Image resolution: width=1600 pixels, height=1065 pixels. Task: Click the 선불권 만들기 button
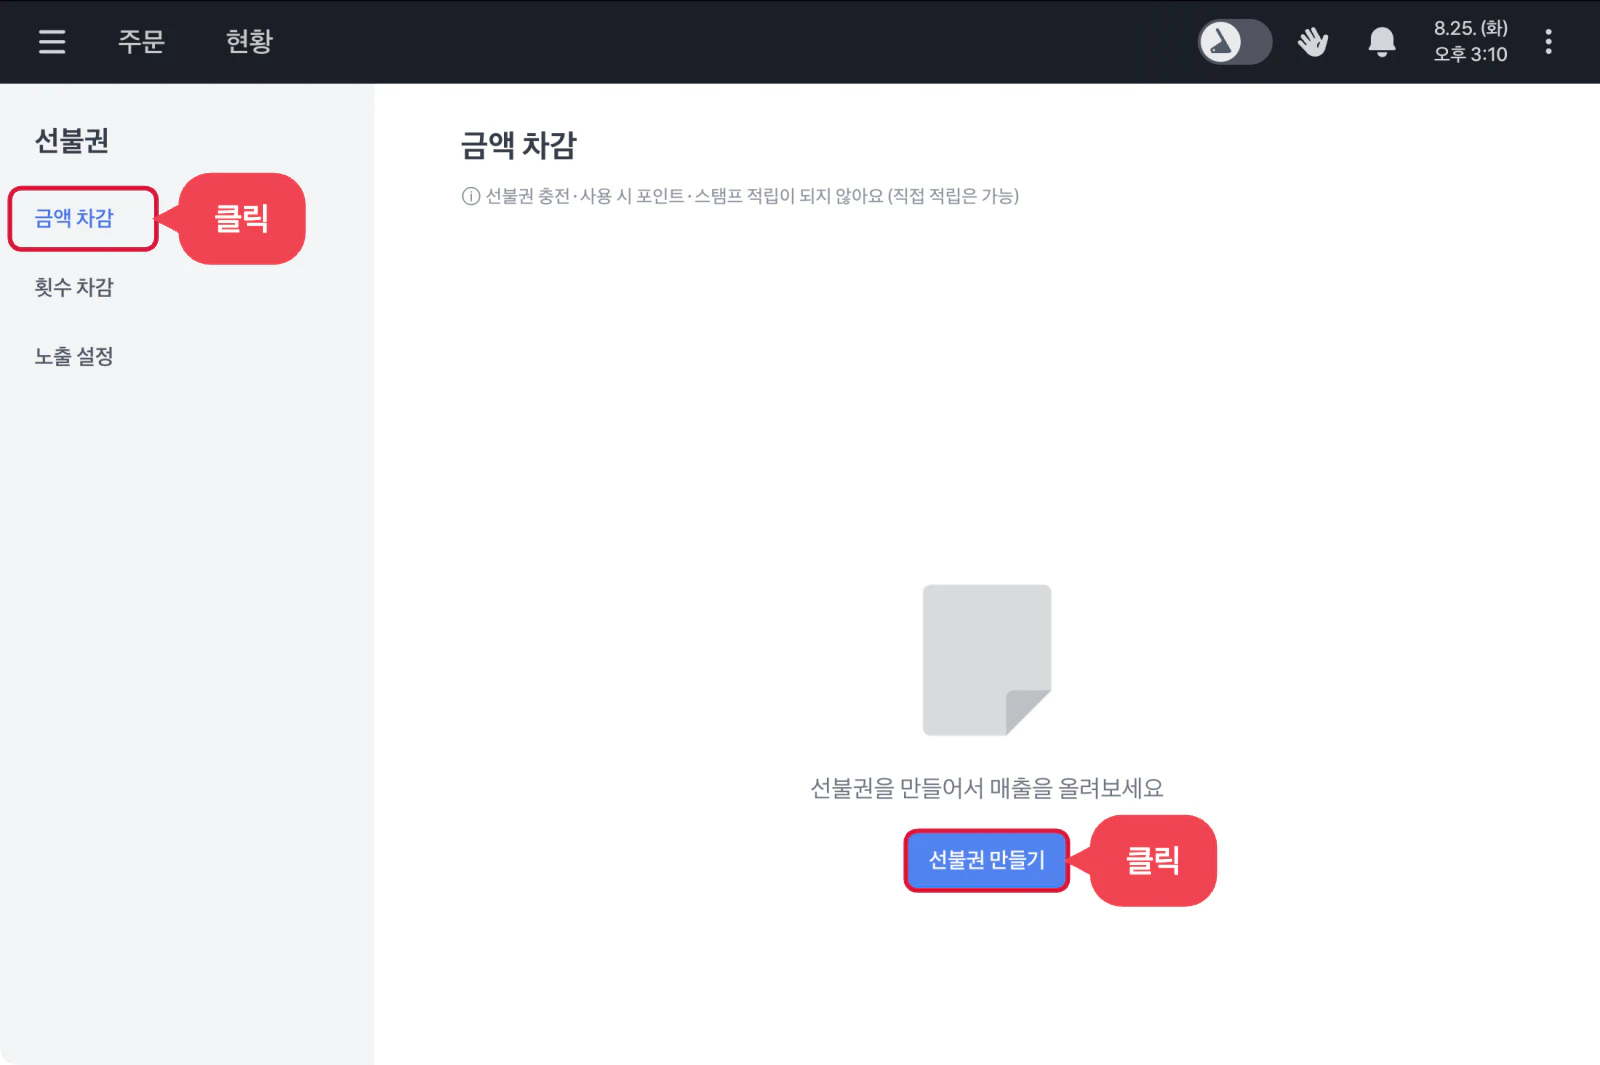(986, 860)
